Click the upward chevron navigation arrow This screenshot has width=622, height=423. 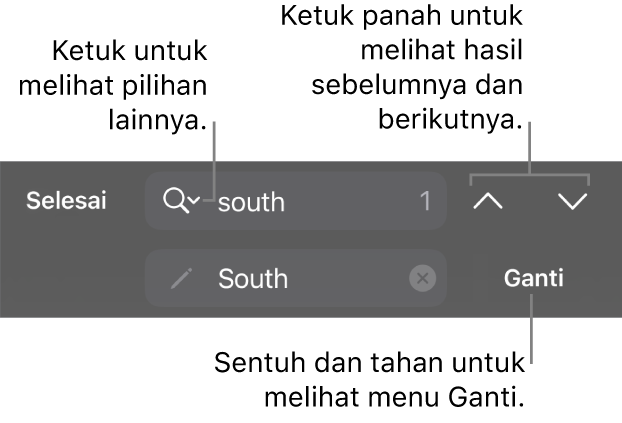click(x=488, y=201)
